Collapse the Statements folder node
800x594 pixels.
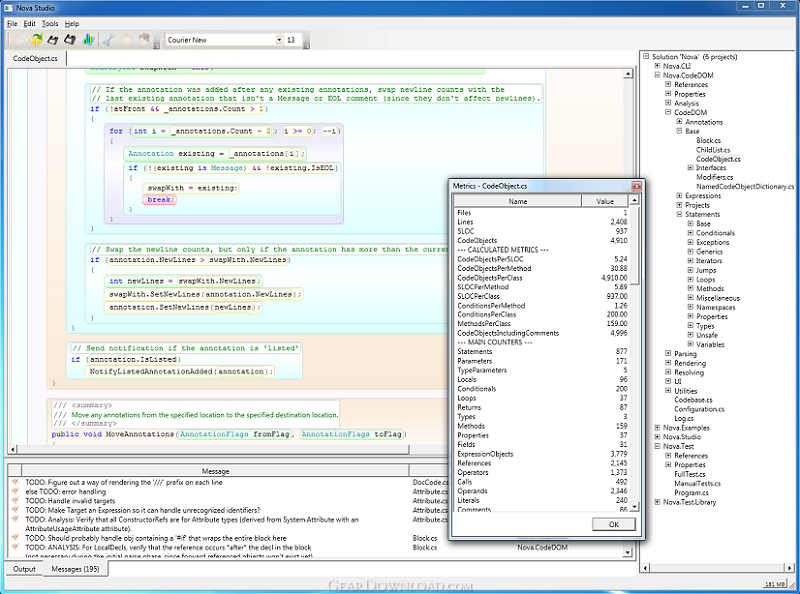point(679,214)
